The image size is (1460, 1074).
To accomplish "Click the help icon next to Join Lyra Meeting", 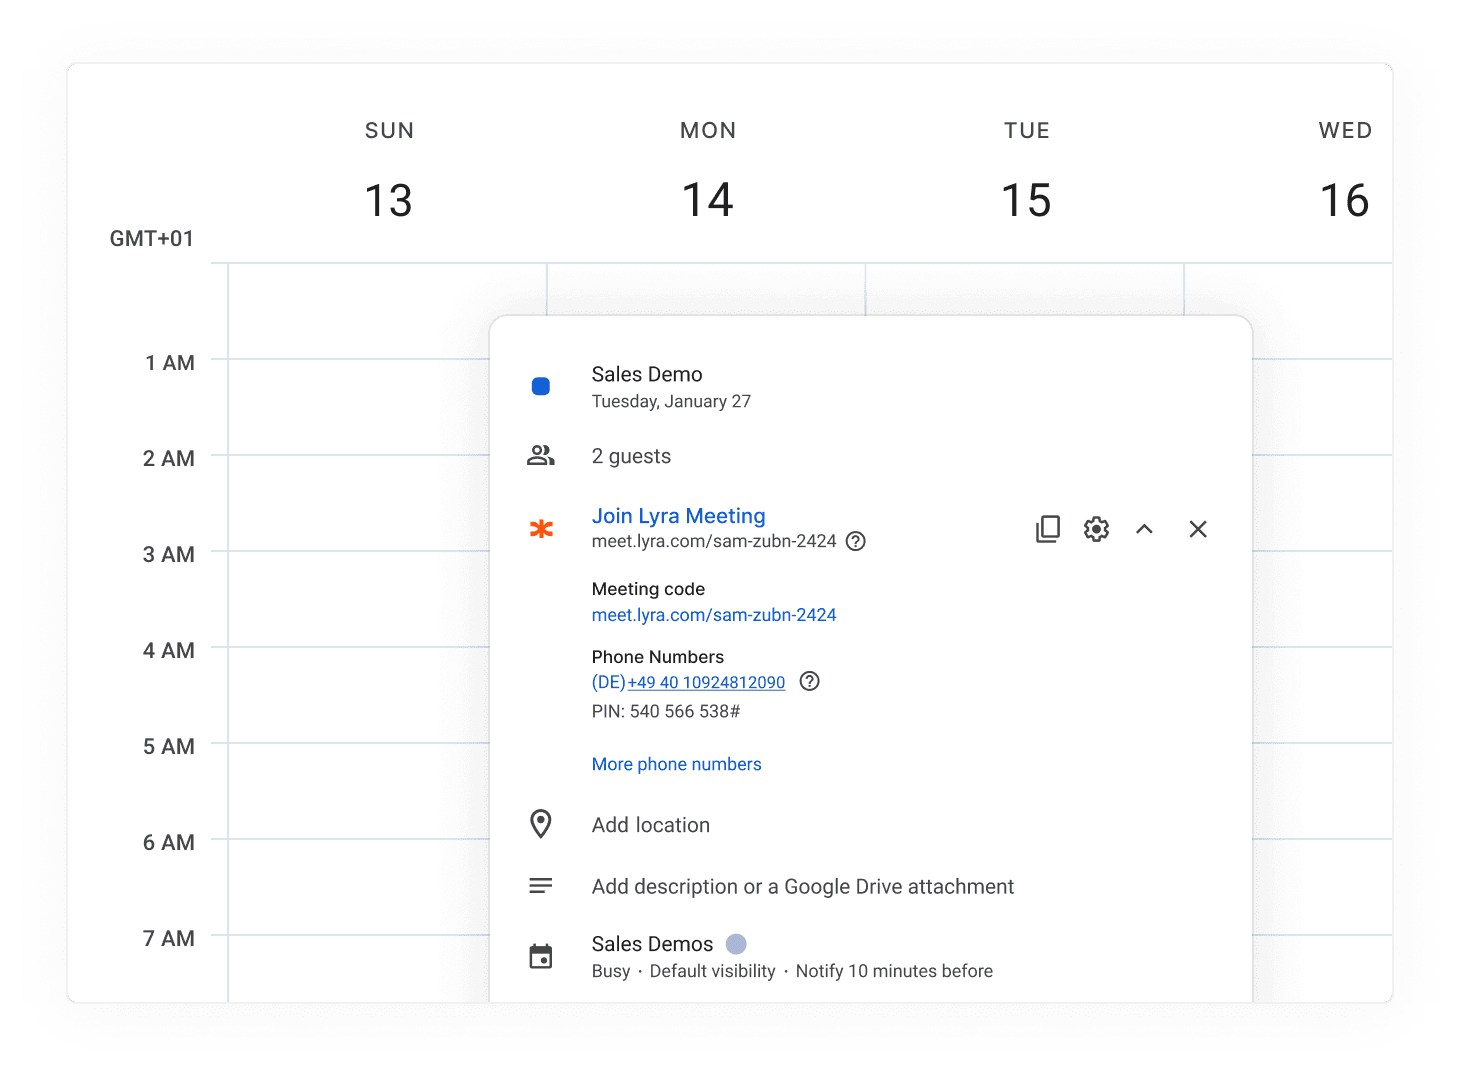I will coord(855,541).
